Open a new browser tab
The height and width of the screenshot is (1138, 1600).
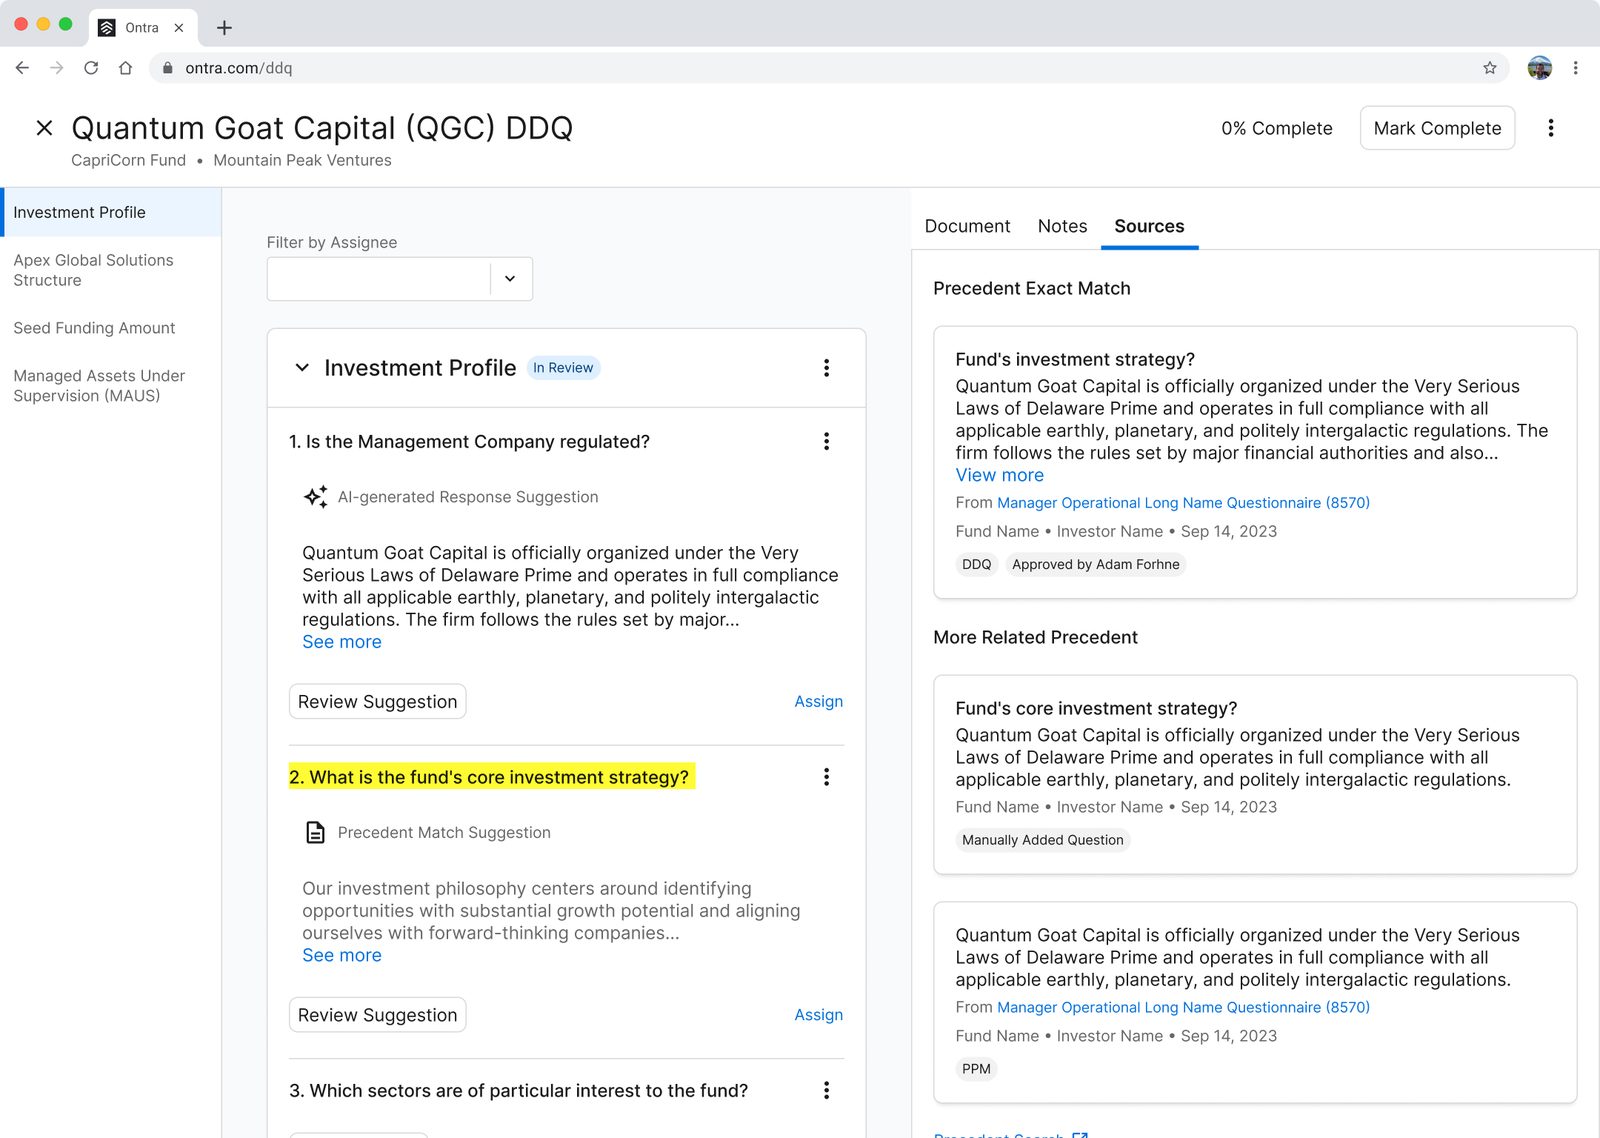tap(224, 28)
